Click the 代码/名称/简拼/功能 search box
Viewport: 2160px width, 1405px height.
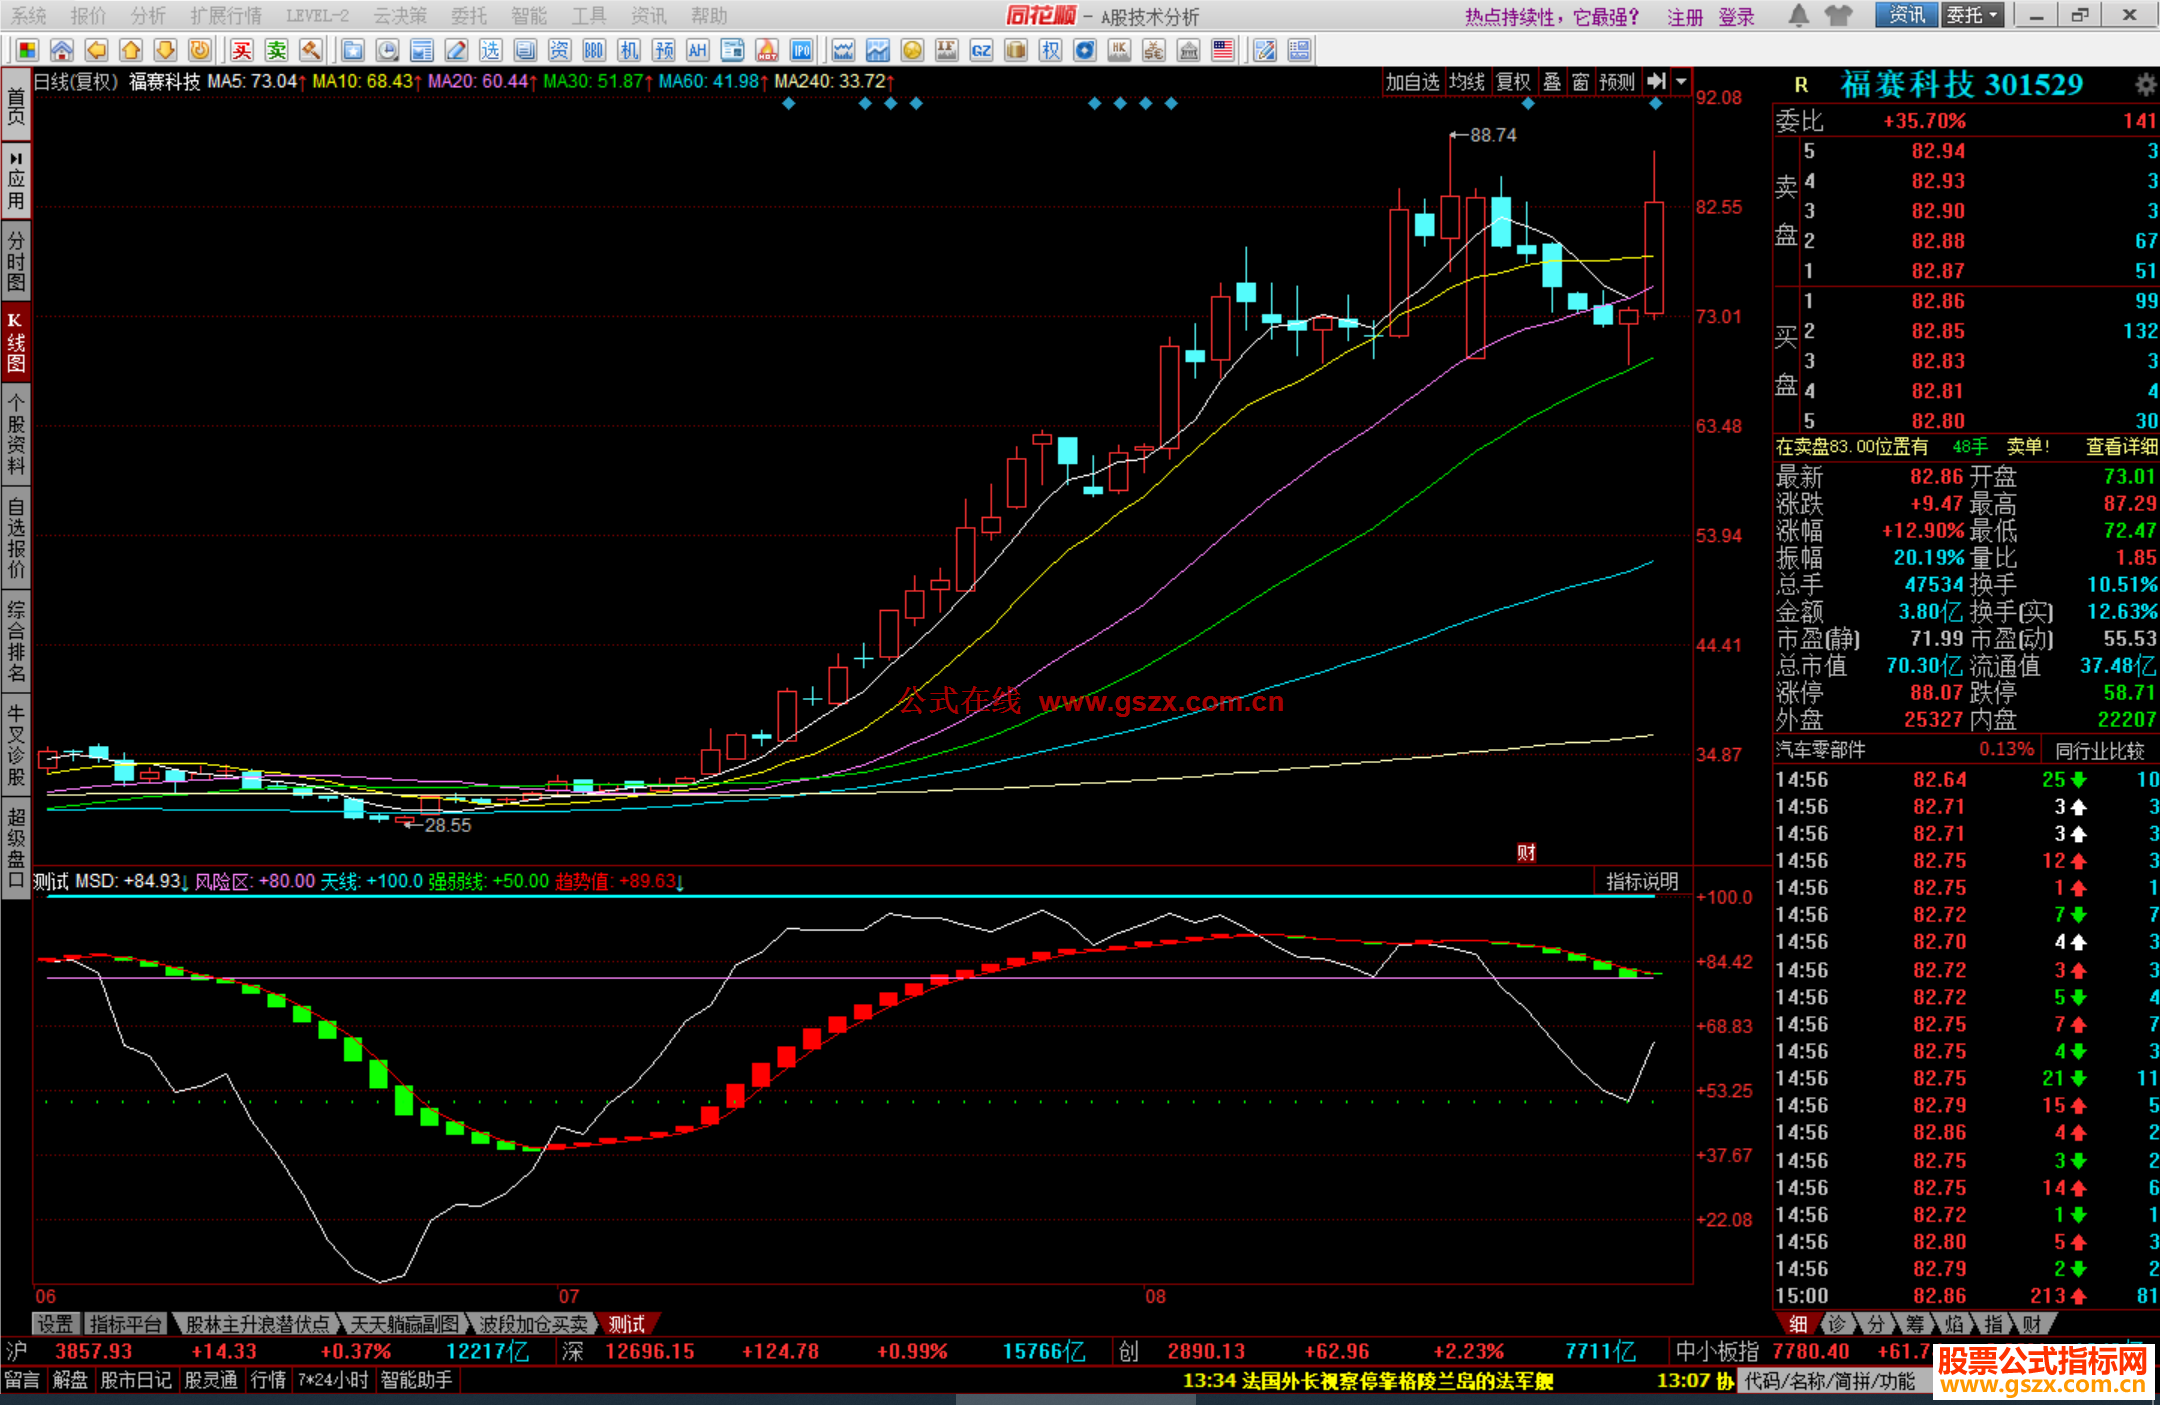coord(1829,1381)
